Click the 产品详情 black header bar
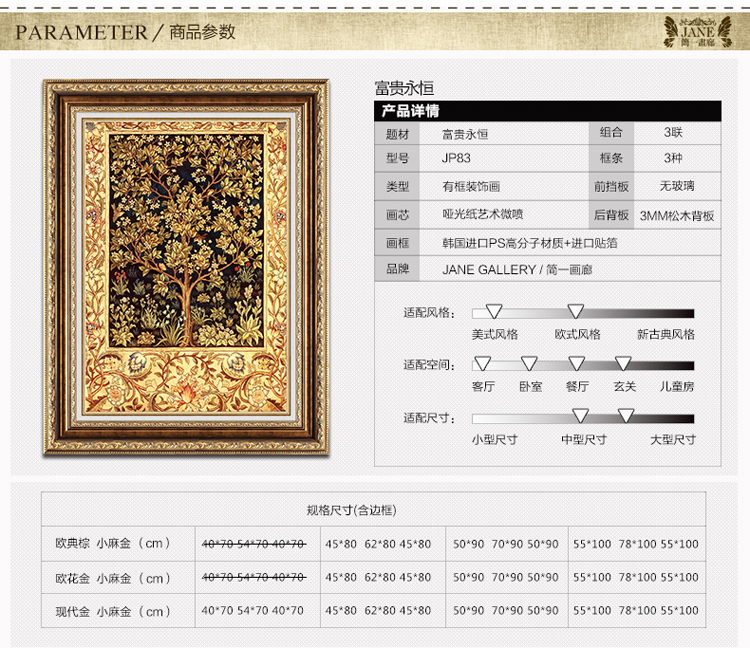 (548, 111)
